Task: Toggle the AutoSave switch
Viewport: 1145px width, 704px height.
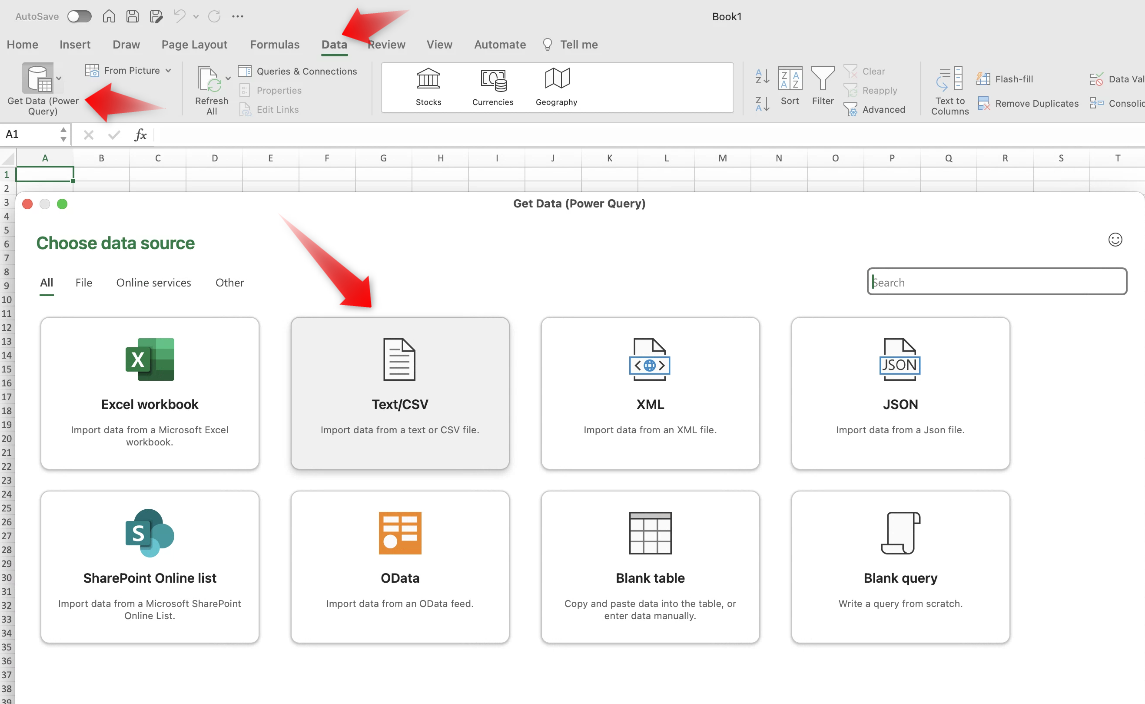Action: click(79, 16)
